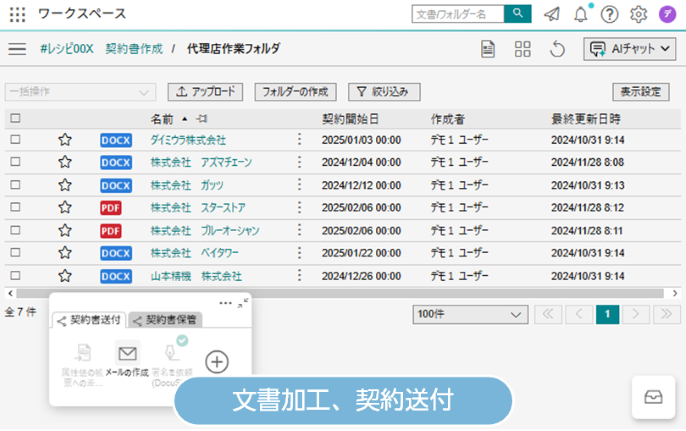
Task: Click the scrollbar right arrow
Action: [675, 293]
